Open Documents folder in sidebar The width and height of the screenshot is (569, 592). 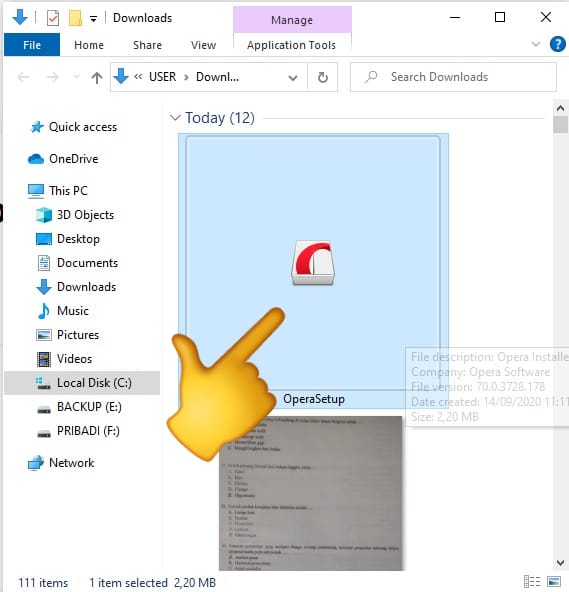(87, 263)
